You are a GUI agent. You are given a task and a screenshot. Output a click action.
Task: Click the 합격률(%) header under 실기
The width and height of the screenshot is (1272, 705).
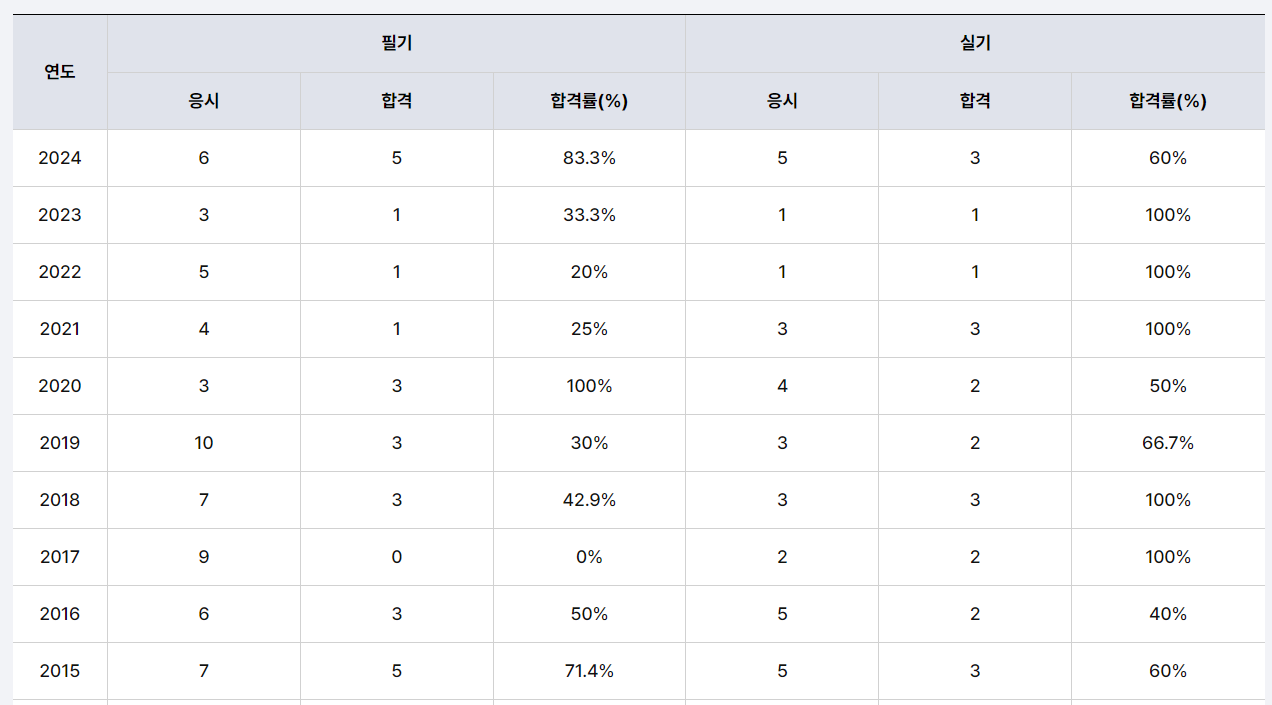[1168, 101]
